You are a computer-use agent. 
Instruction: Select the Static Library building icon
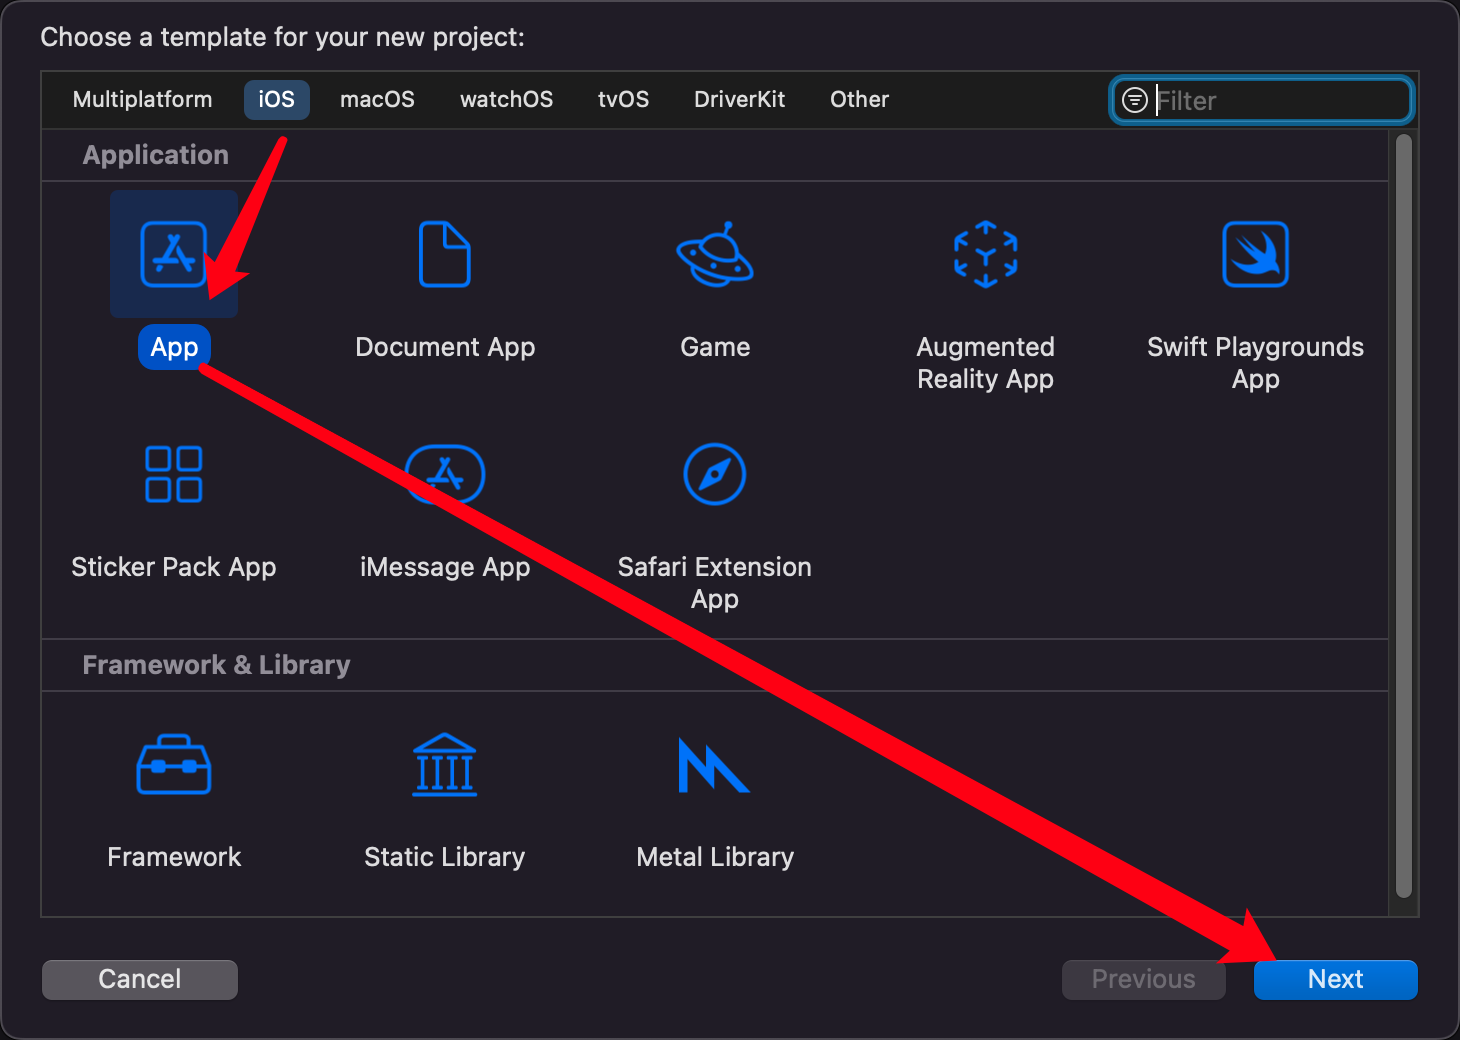point(445,765)
